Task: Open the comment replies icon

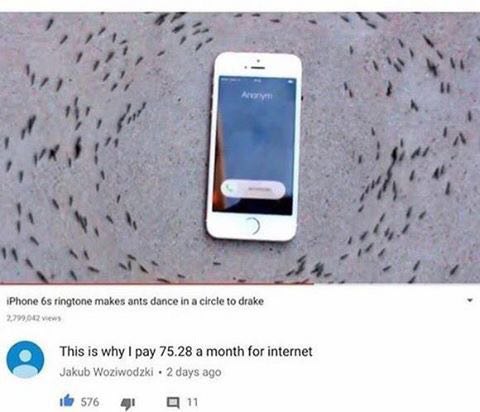Action: [x=173, y=403]
